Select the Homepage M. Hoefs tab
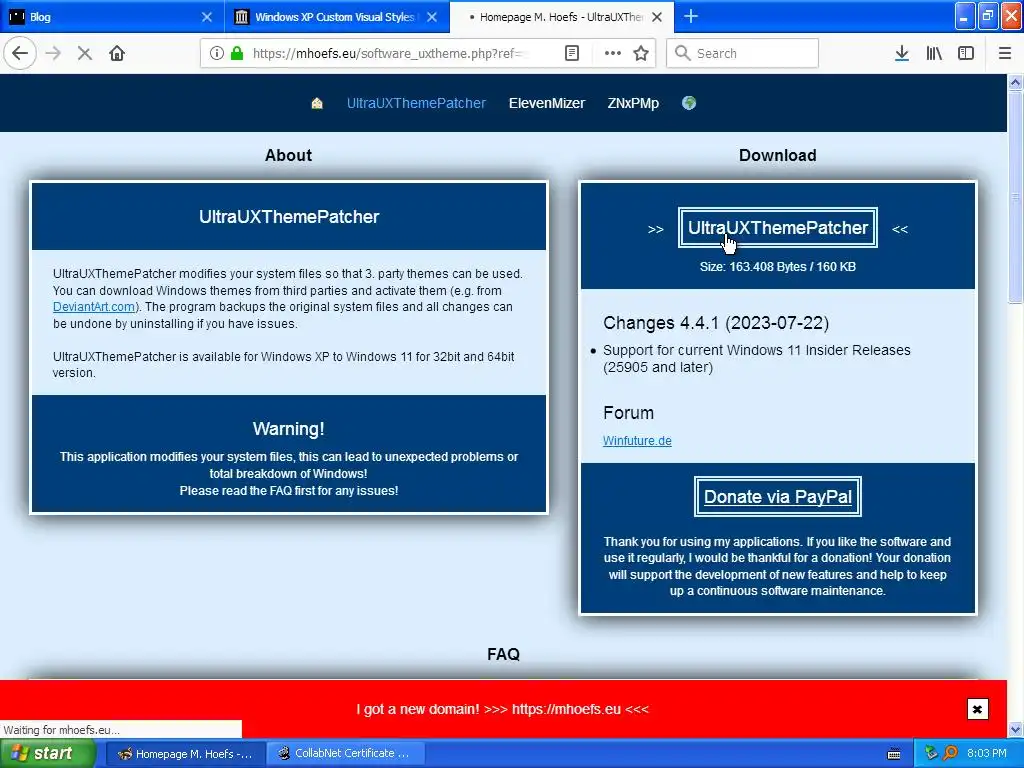The width and height of the screenshot is (1024, 768). click(562, 17)
